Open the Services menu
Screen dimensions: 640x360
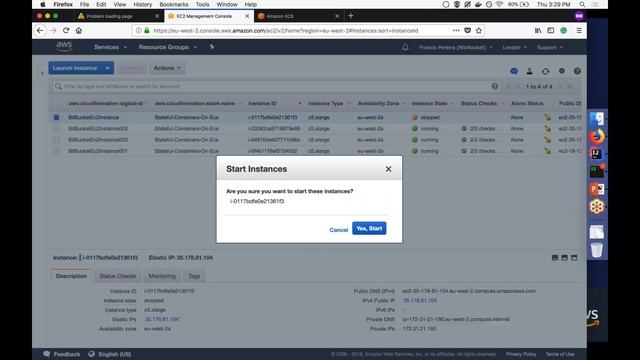(110, 47)
